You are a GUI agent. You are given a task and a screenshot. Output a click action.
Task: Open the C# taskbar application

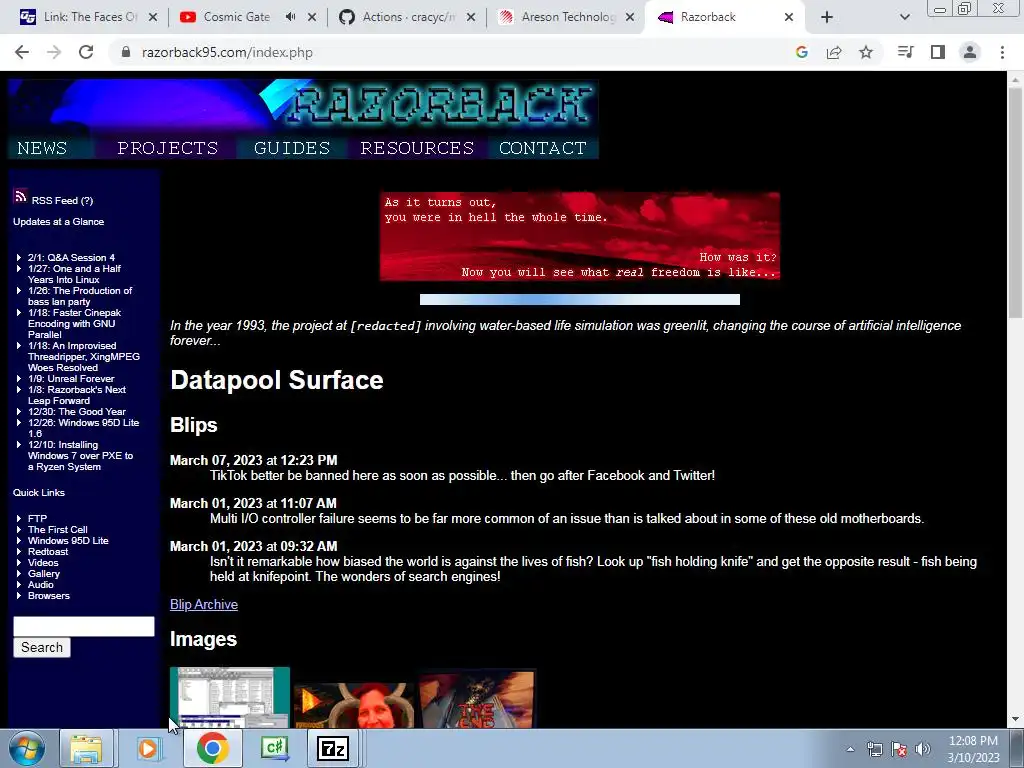(274, 749)
